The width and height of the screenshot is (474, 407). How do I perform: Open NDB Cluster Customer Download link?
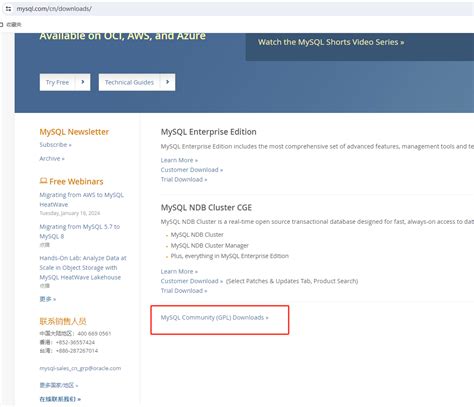[192, 281]
